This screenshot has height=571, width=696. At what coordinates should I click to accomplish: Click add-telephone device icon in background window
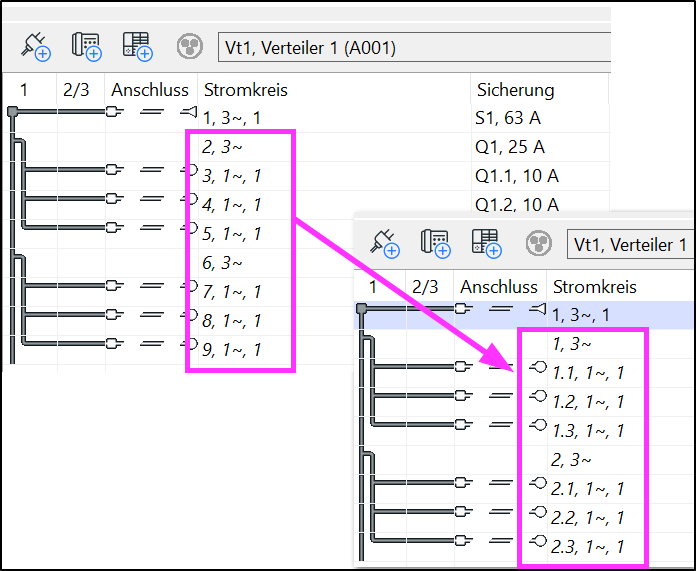coord(87,46)
